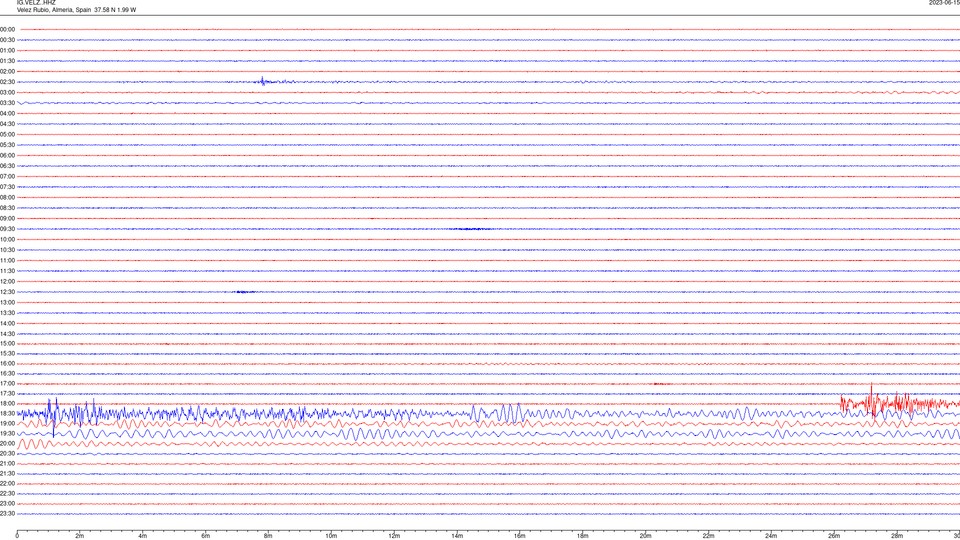Viewport: 960px width, 540px height.
Task: Select the 03:30 row label
Action: (x=7, y=103)
